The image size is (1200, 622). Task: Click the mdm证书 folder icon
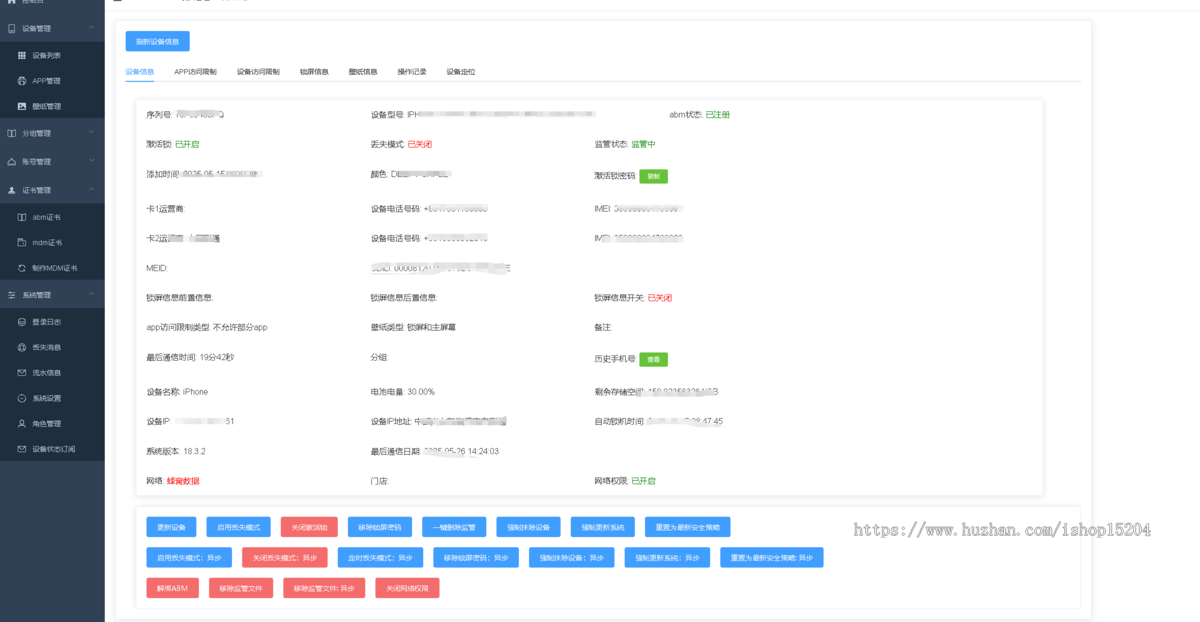click(x=22, y=242)
